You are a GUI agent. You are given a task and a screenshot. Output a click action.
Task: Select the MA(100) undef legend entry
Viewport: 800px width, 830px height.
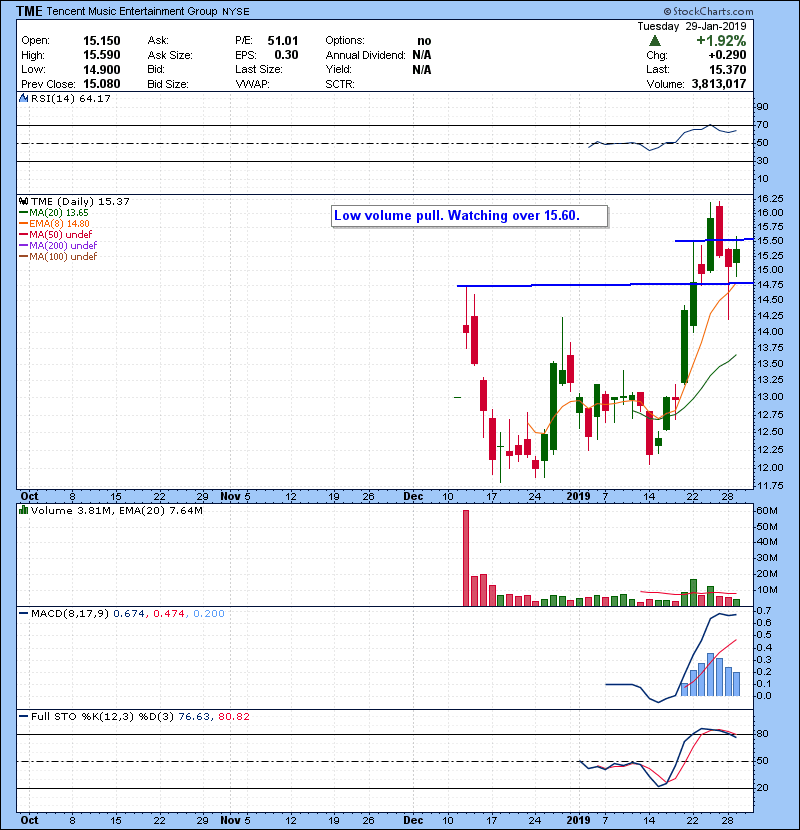pyautogui.click(x=58, y=256)
